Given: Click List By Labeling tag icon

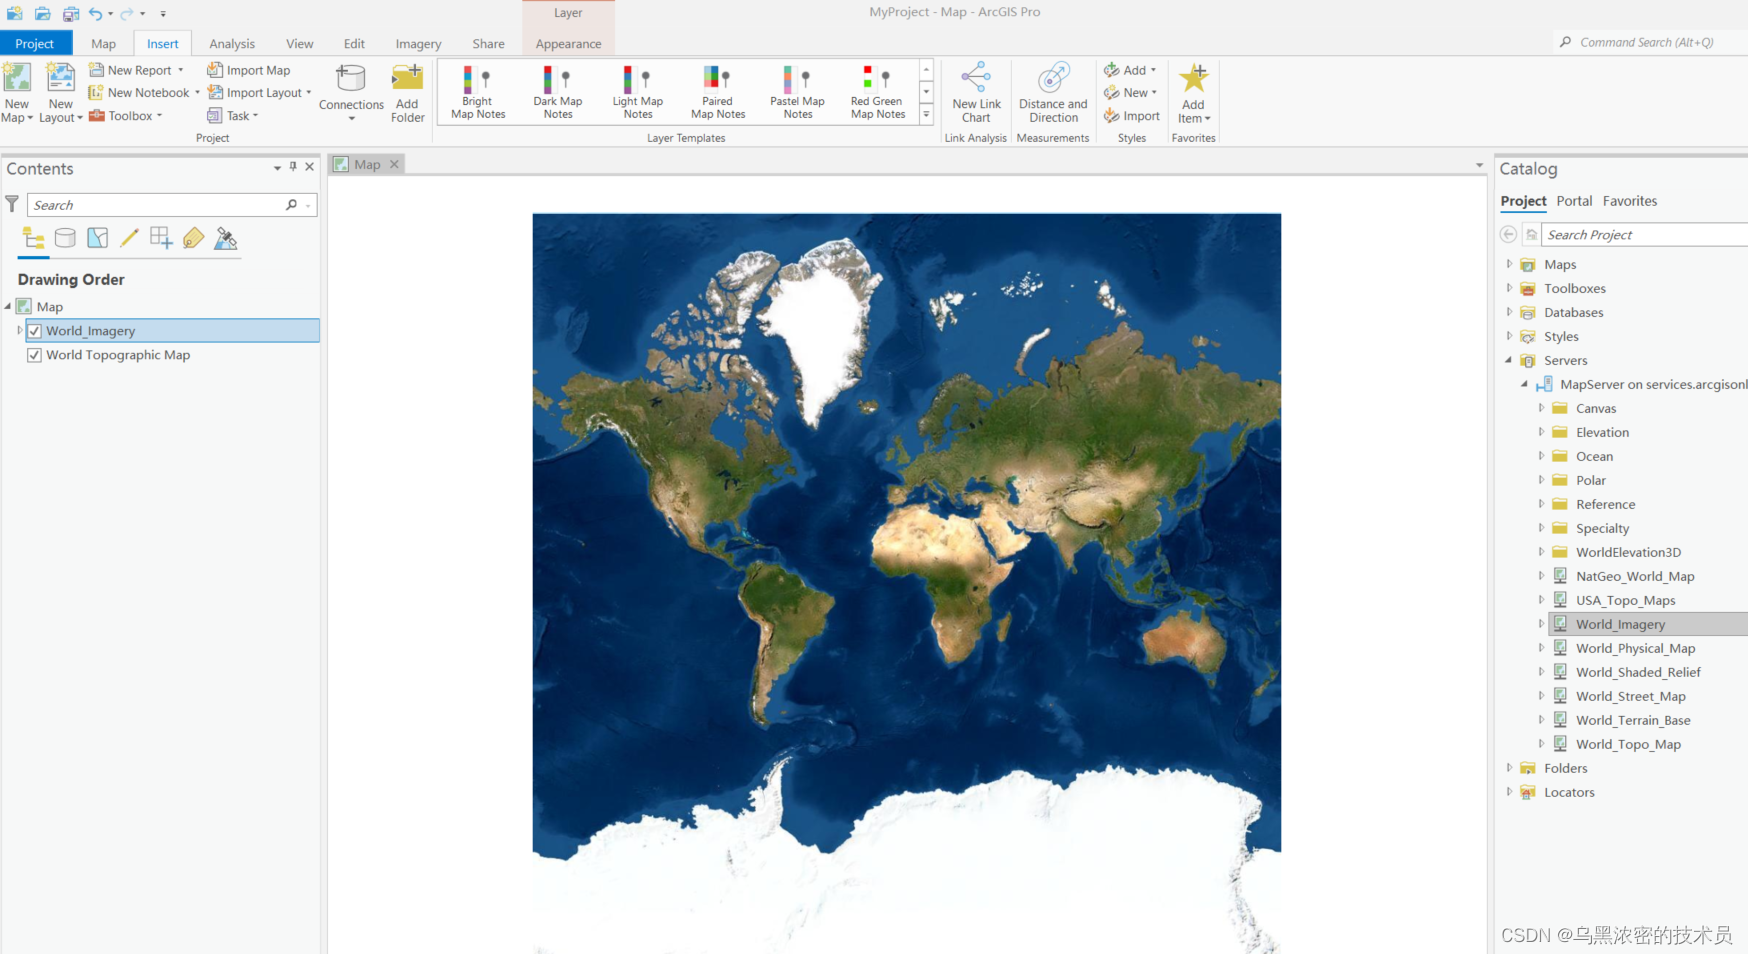Looking at the screenshot, I should click(x=193, y=238).
